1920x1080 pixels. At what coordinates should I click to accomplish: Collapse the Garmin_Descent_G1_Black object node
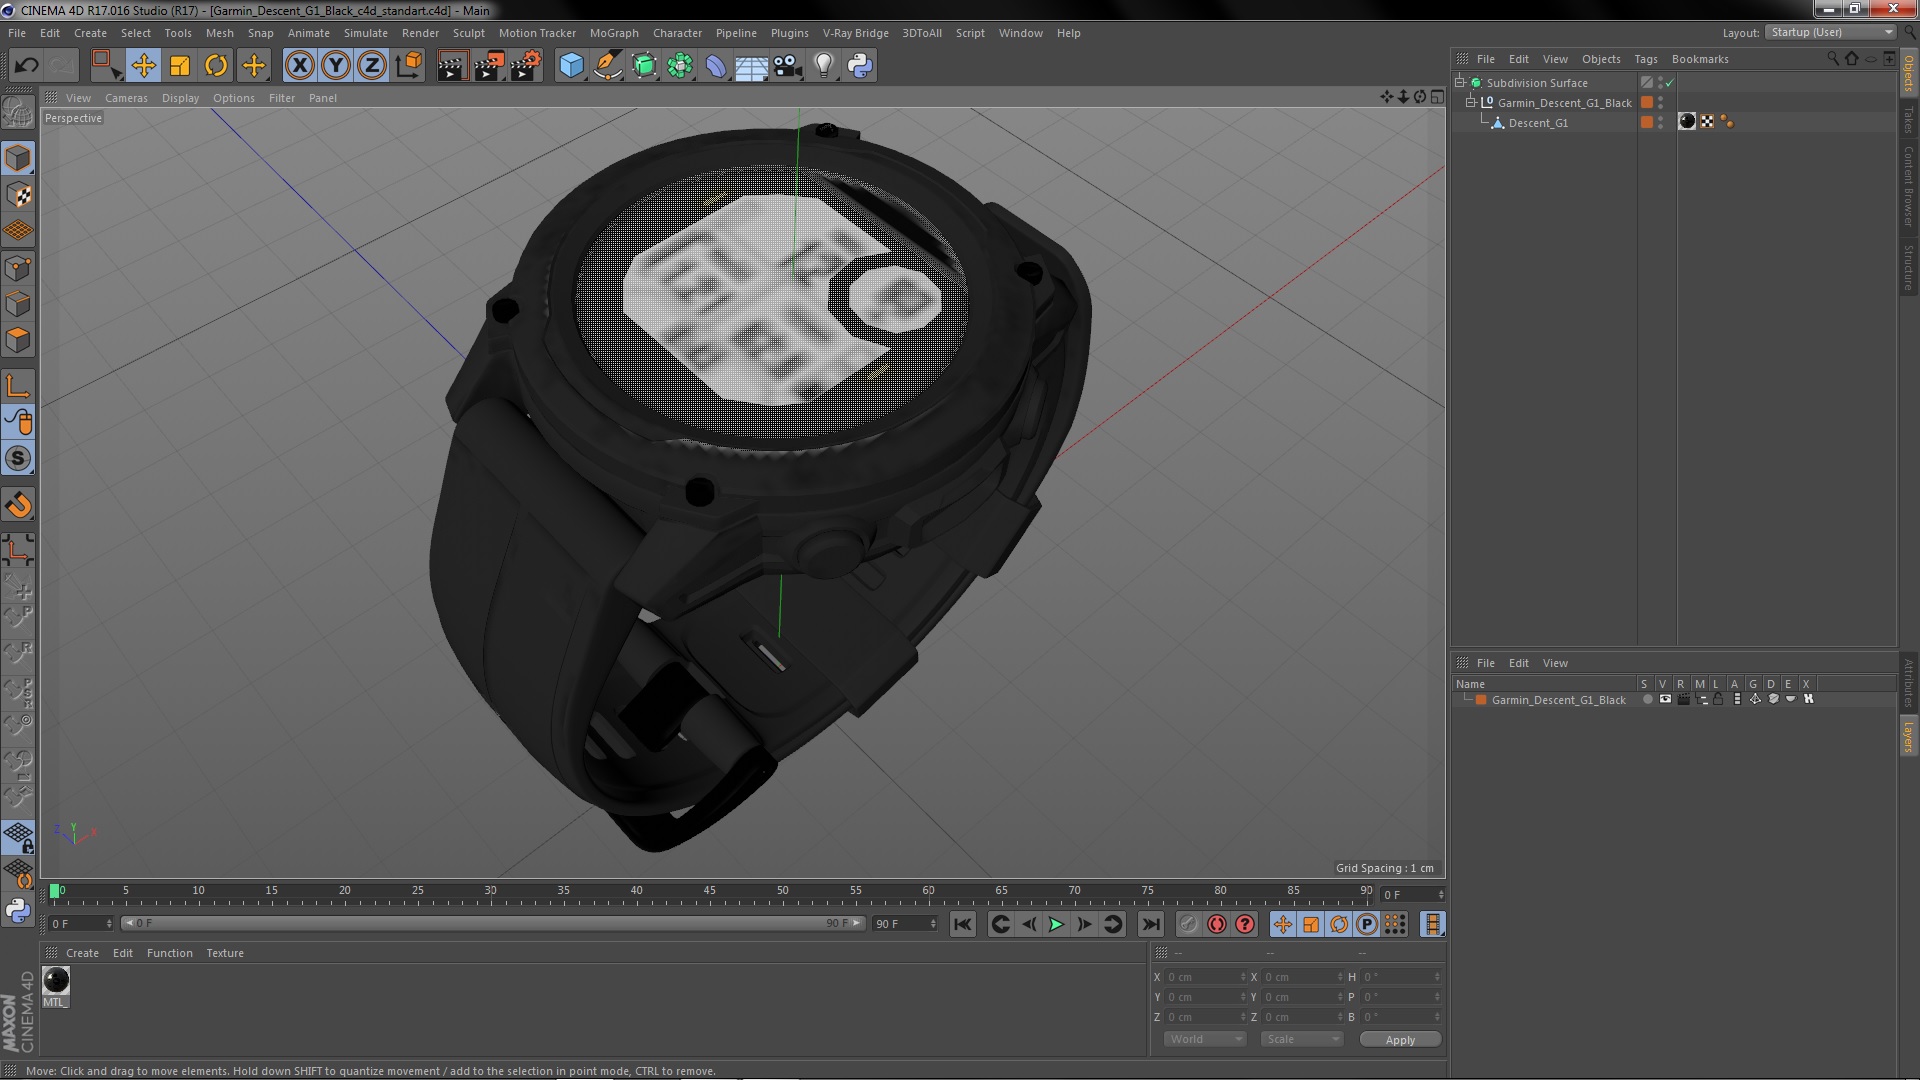pyautogui.click(x=1471, y=102)
